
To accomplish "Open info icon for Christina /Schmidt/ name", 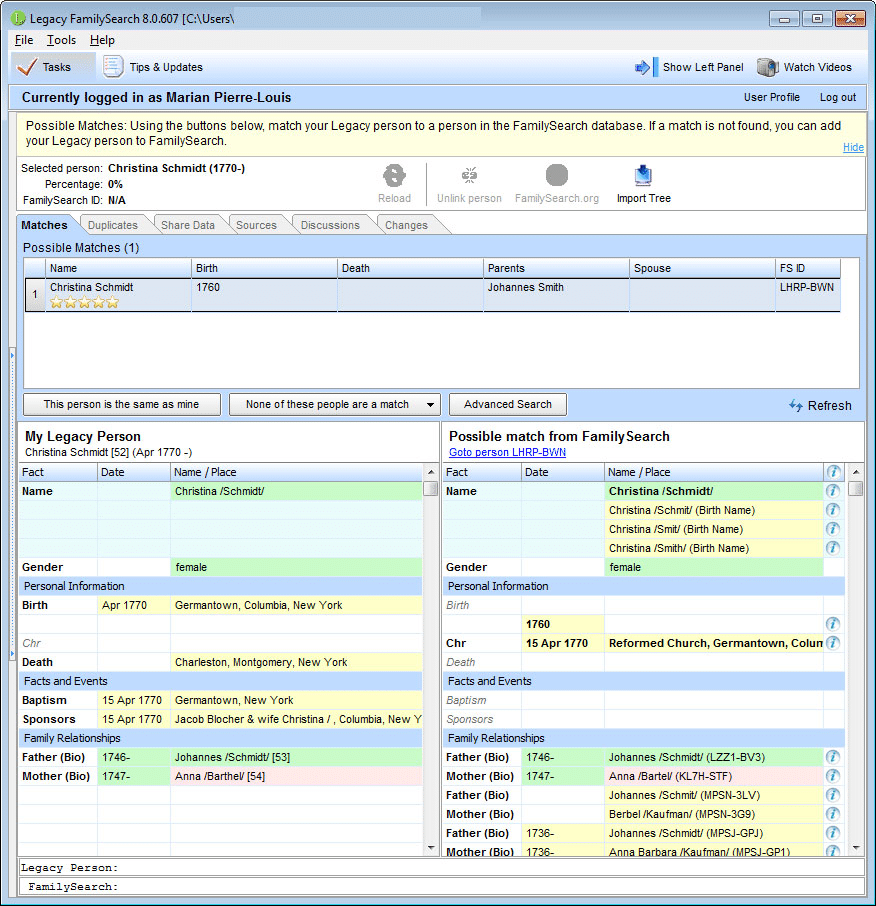I will click(833, 491).
